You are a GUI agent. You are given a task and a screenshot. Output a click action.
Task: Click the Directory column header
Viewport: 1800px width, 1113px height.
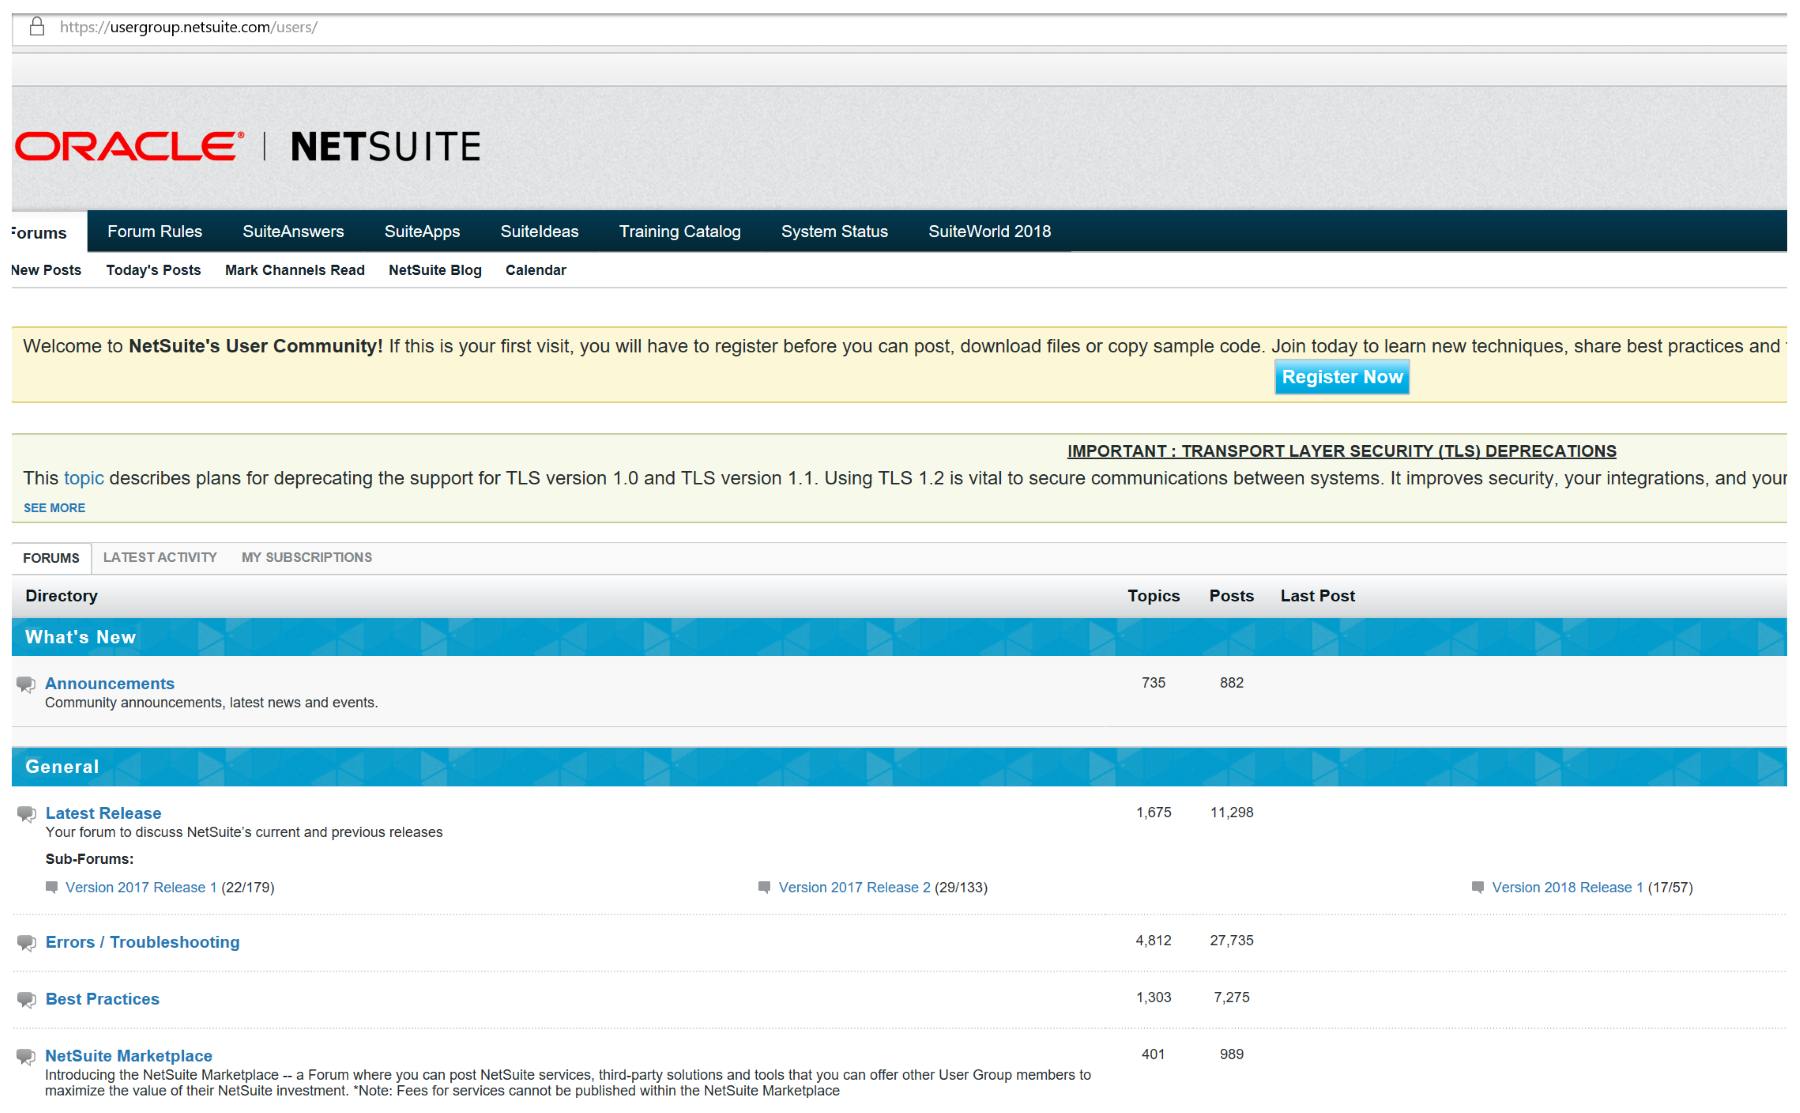(61, 596)
